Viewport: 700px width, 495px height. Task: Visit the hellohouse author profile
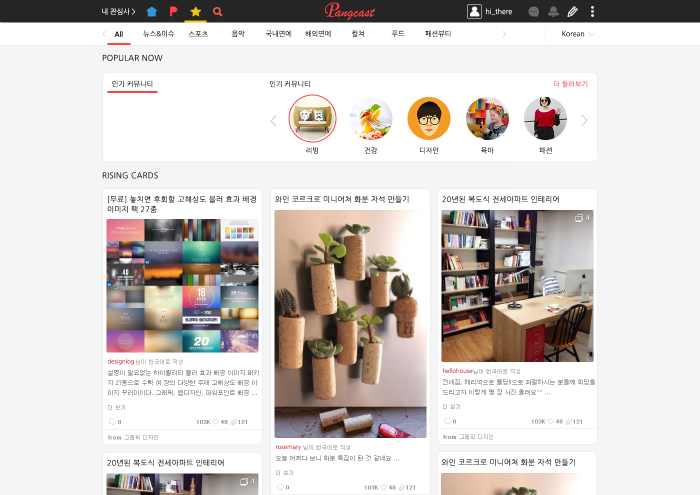(457, 371)
